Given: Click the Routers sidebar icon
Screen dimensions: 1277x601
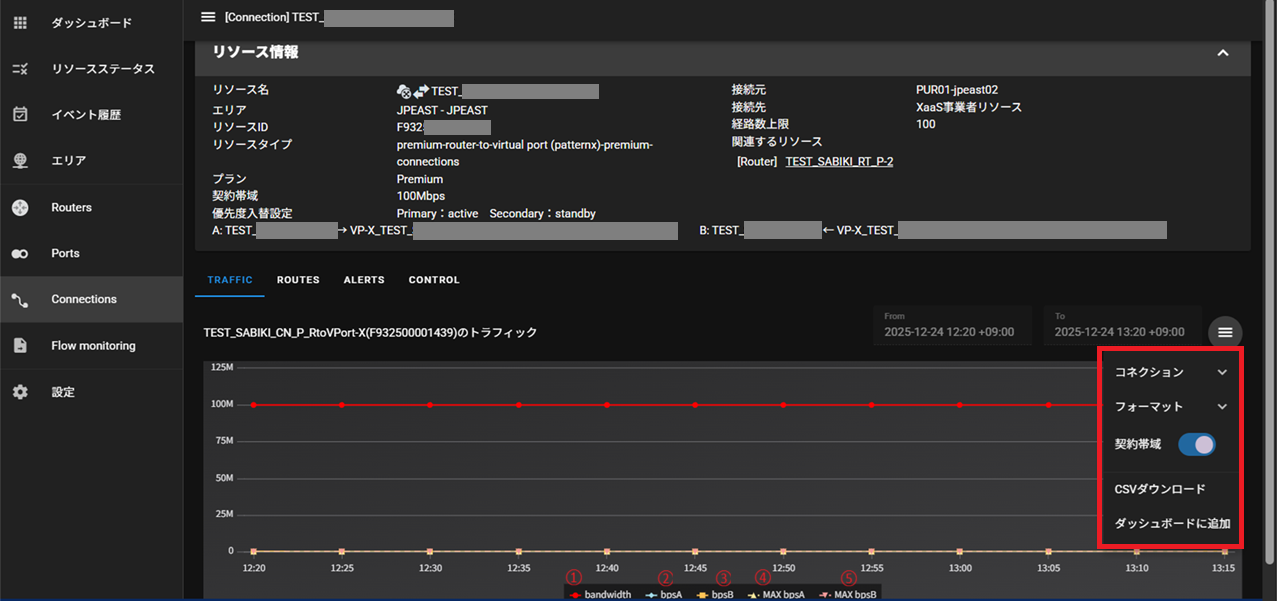Looking at the screenshot, I should click(20, 207).
